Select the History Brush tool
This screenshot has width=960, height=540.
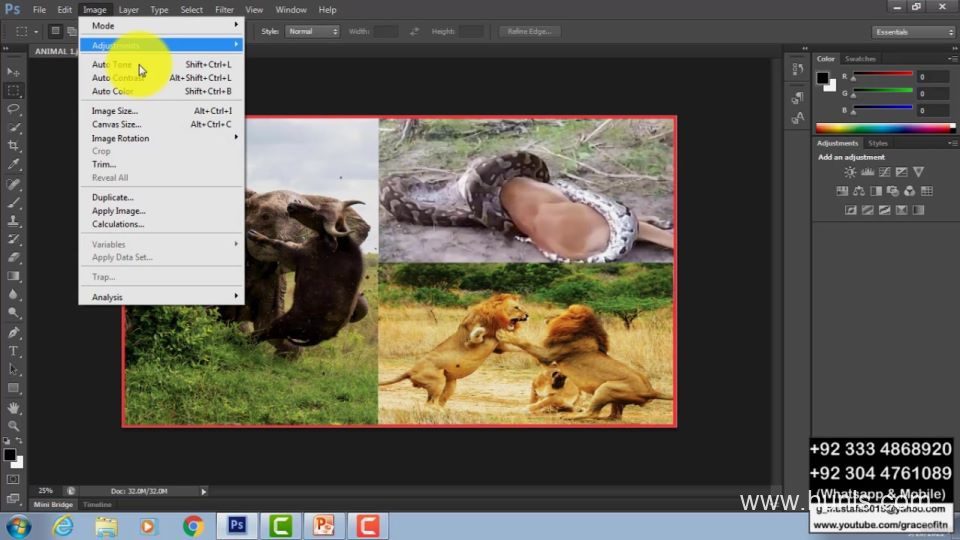pyautogui.click(x=13, y=239)
